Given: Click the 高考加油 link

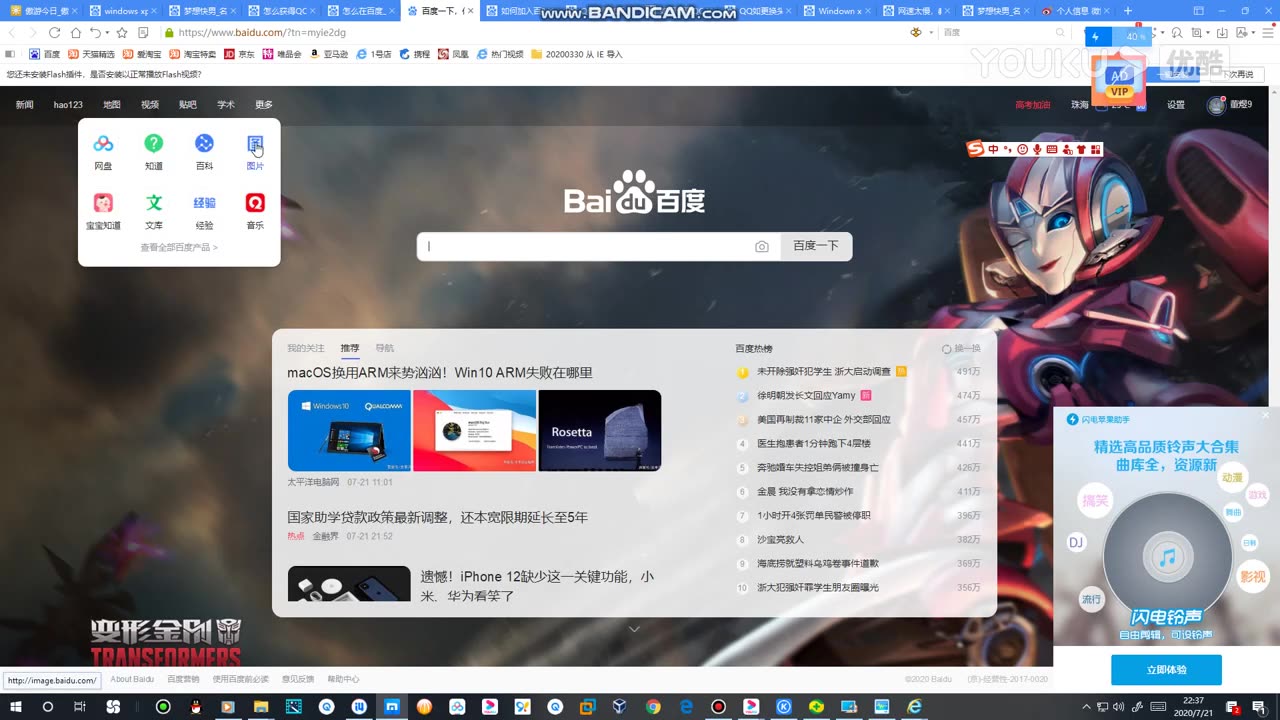Looking at the screenshot, I should coord(1033,105).
